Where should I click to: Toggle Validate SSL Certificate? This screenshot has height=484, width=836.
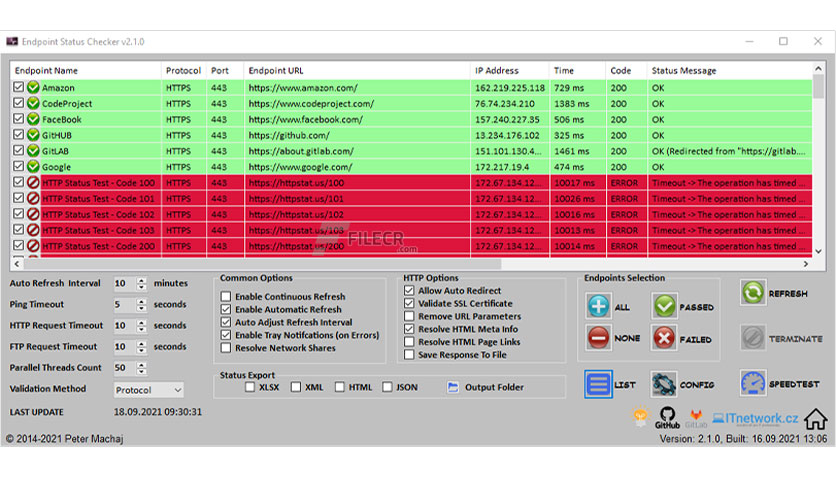pos(409,303)
